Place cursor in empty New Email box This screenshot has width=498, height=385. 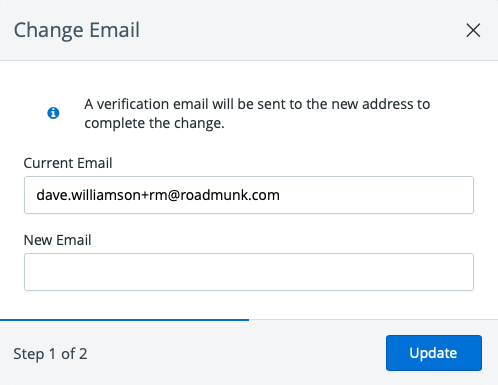(249, 272)
